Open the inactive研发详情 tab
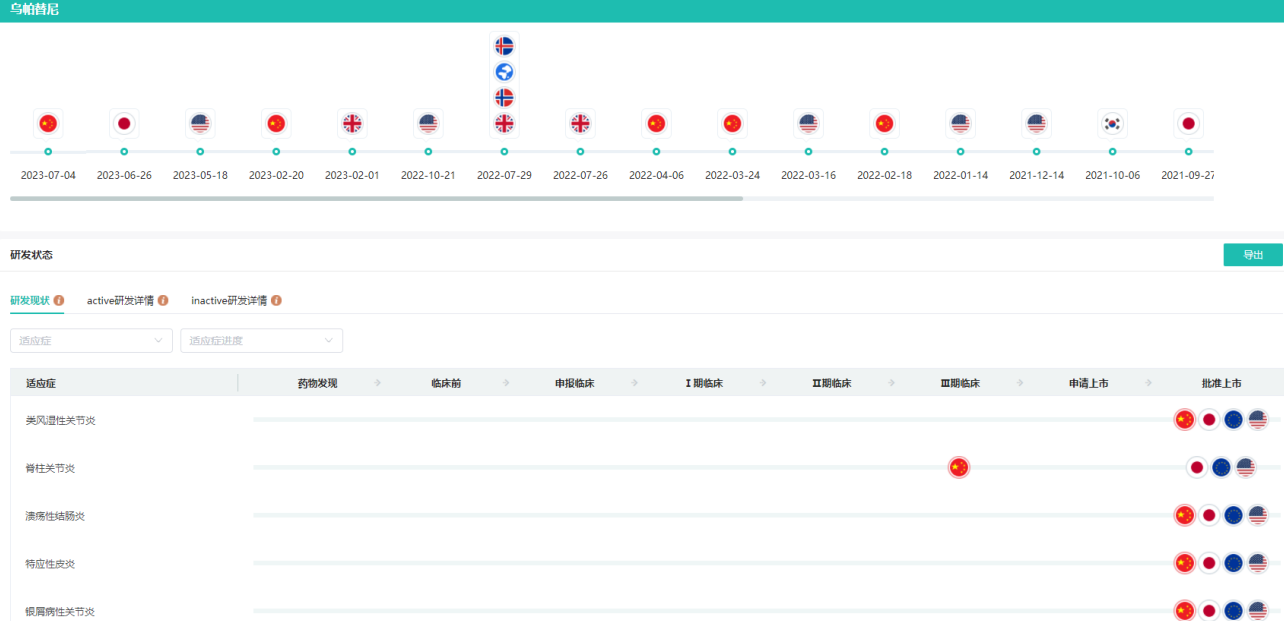 tap(229, 300)
